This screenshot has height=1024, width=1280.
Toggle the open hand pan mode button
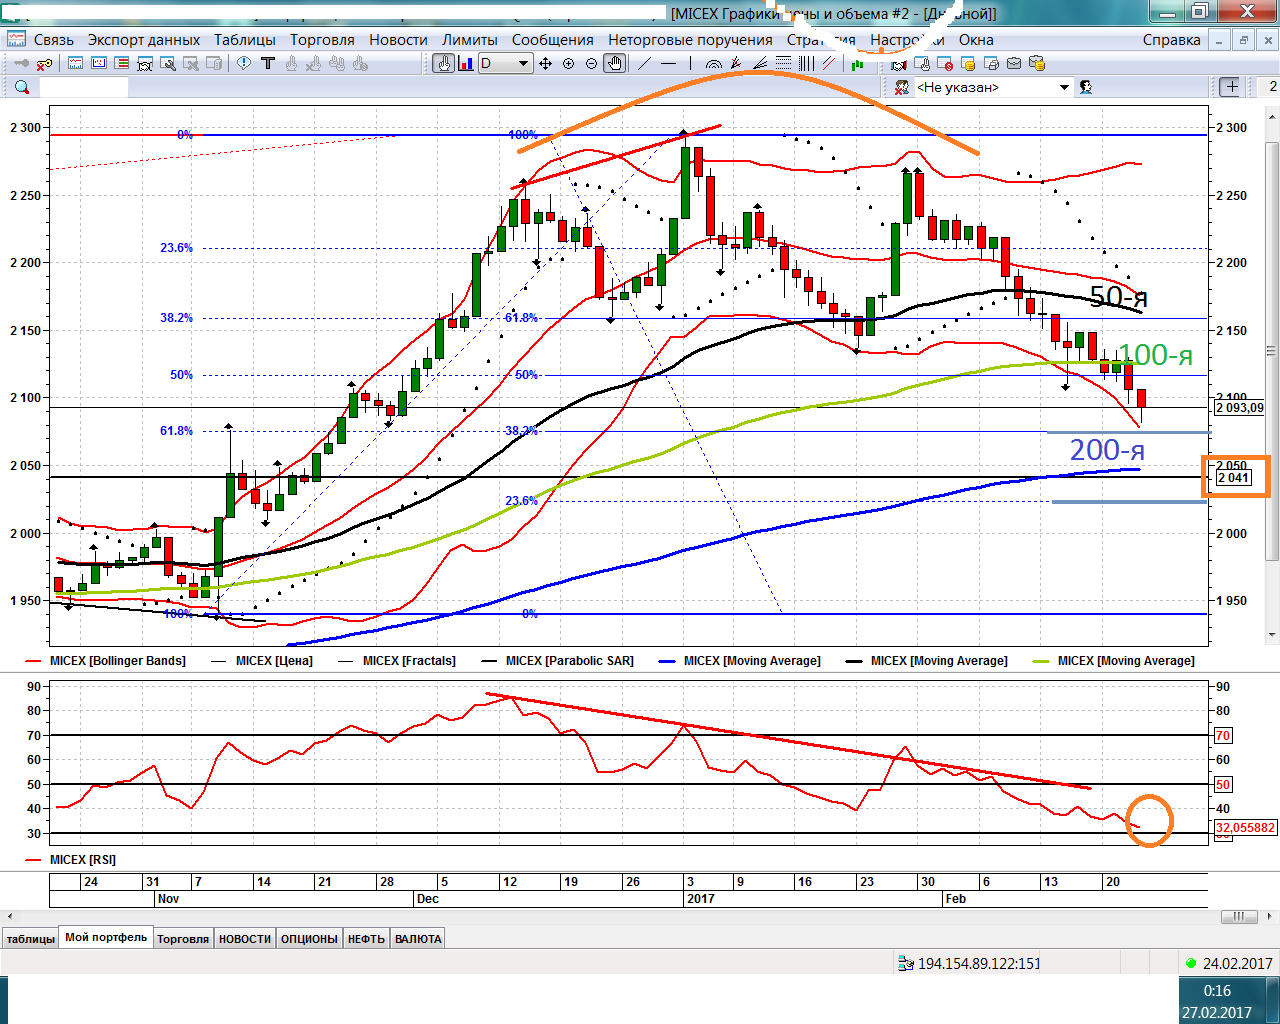coord(614,63)
